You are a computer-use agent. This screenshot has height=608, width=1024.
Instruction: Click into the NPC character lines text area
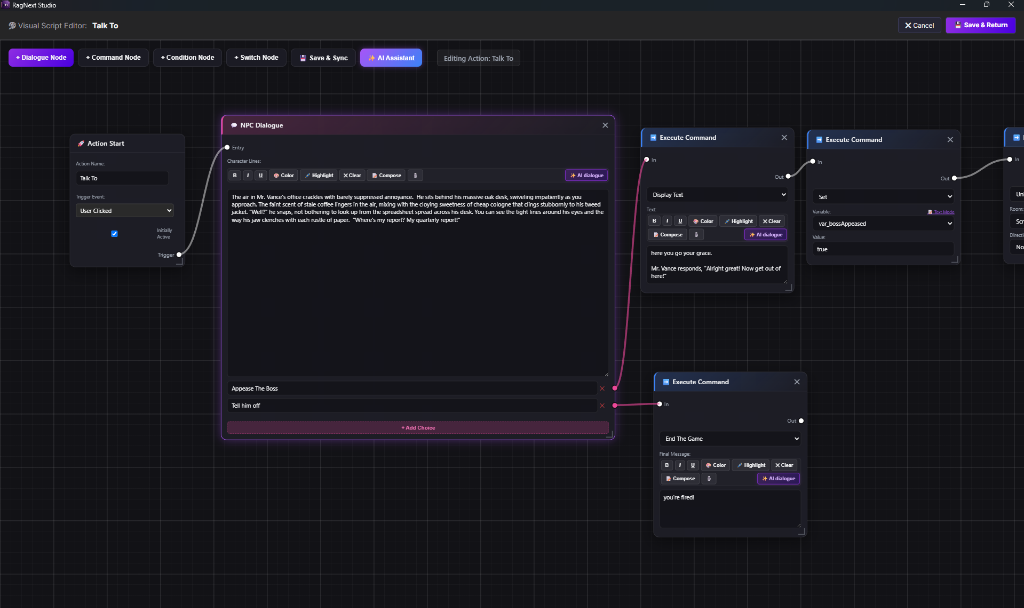(x=418, y=283)
